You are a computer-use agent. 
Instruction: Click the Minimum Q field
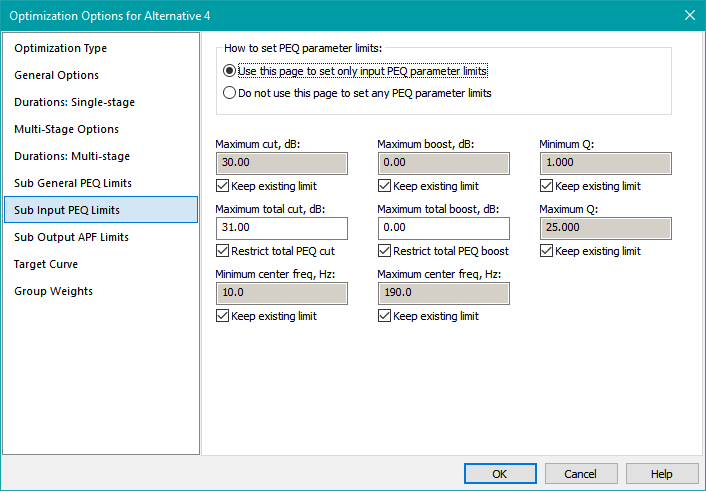[x=606, y=163]
